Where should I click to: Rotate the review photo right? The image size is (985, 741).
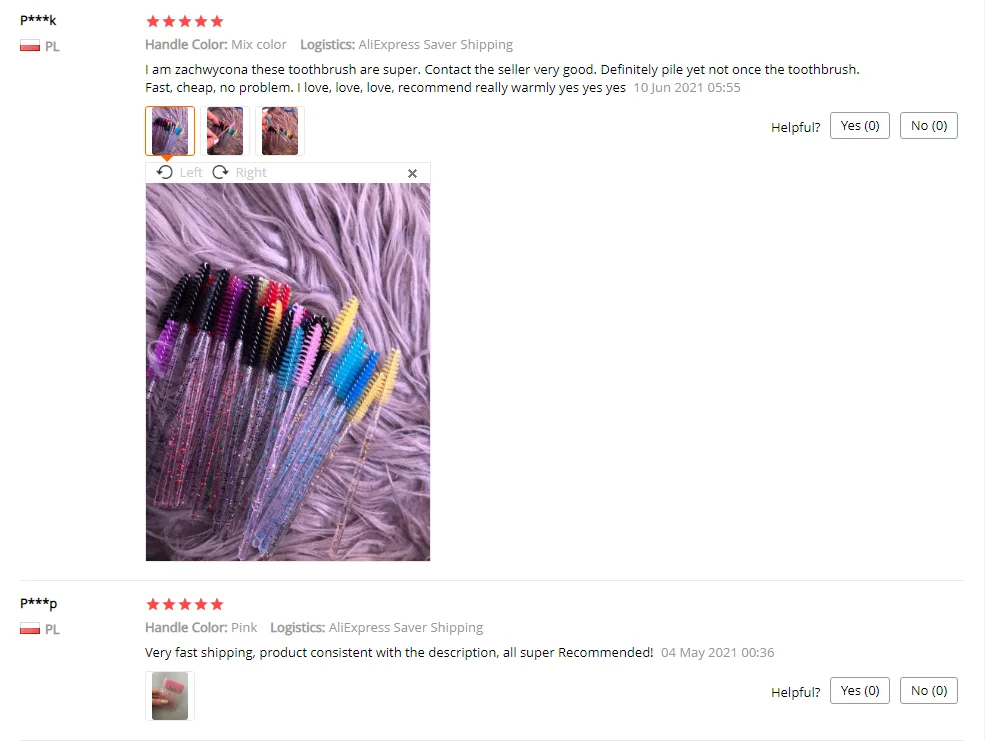(239, 172)
